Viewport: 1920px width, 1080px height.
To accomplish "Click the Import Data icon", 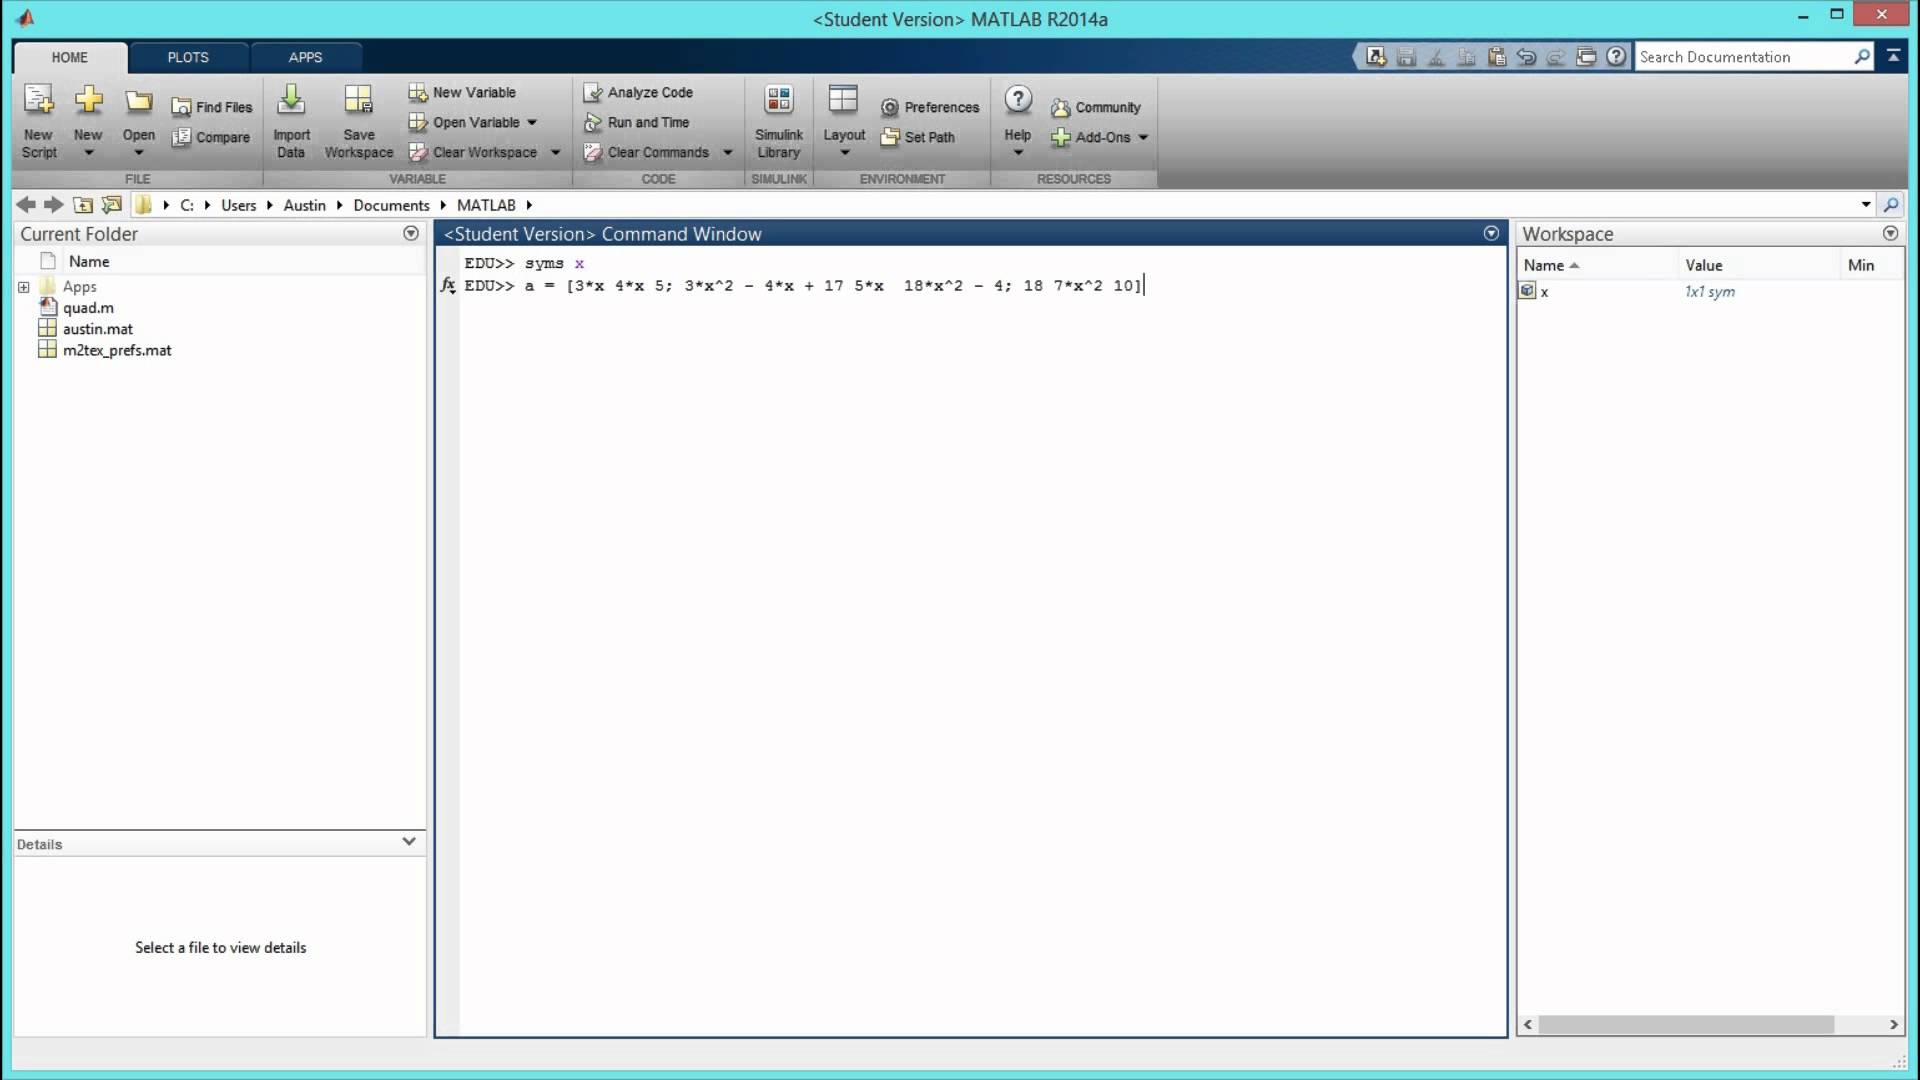I will pos(291,100).
